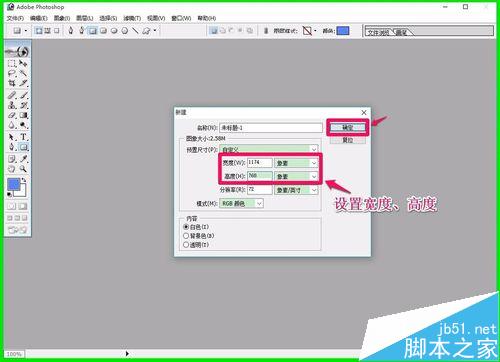
Task: Reset to default colors icon
Action: pyautogui.click(x=9, y=194)
